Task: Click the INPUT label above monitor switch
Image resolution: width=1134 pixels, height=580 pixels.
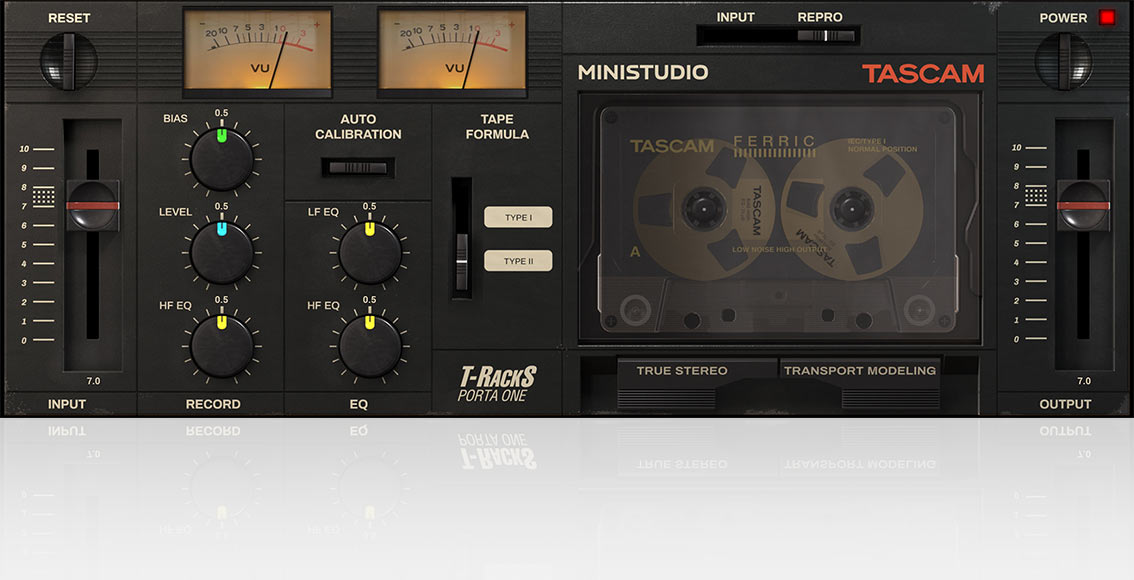Action: coord(736,17)
